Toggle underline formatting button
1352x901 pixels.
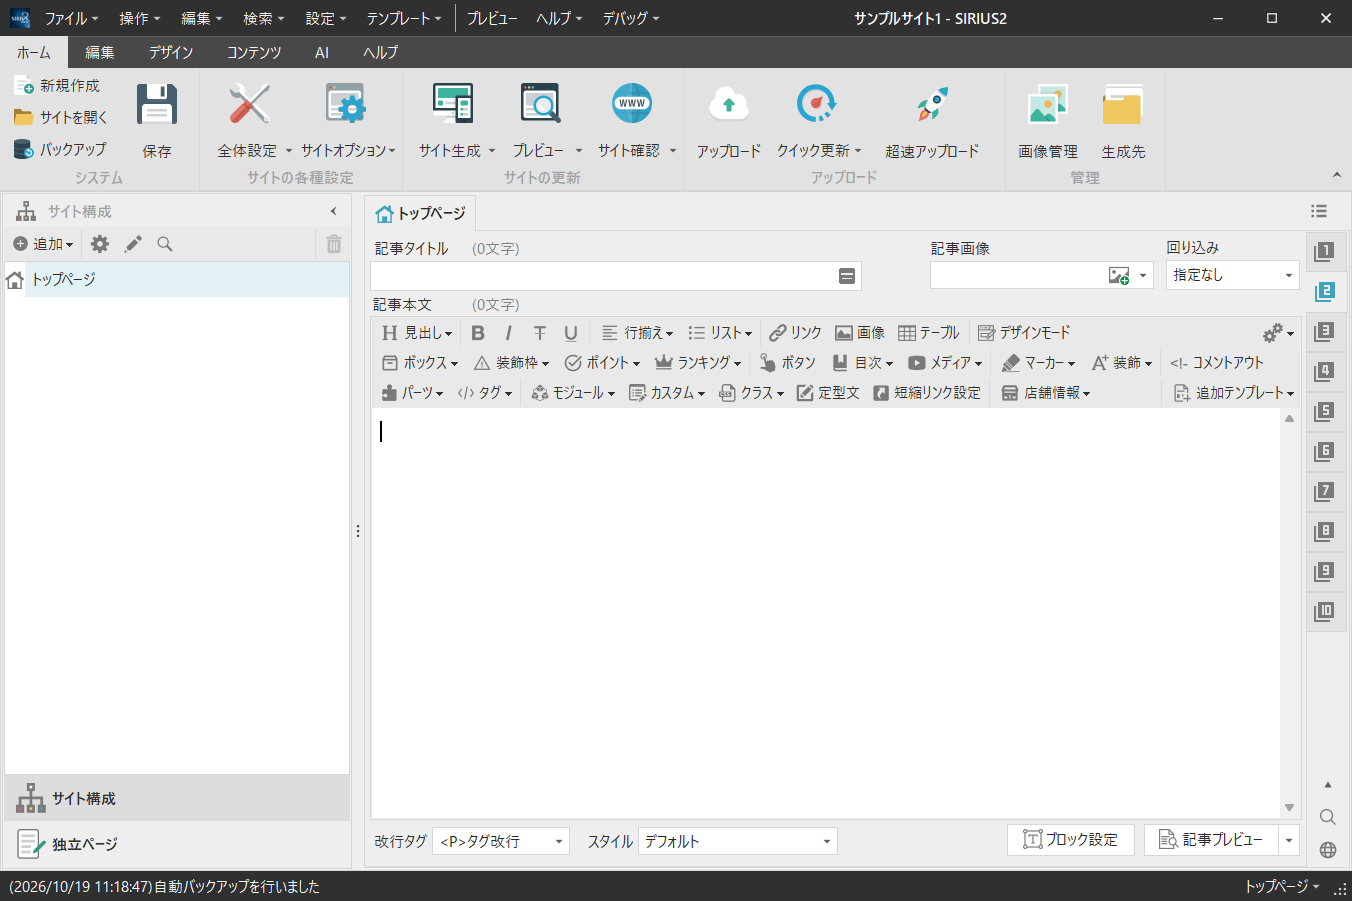571,333
